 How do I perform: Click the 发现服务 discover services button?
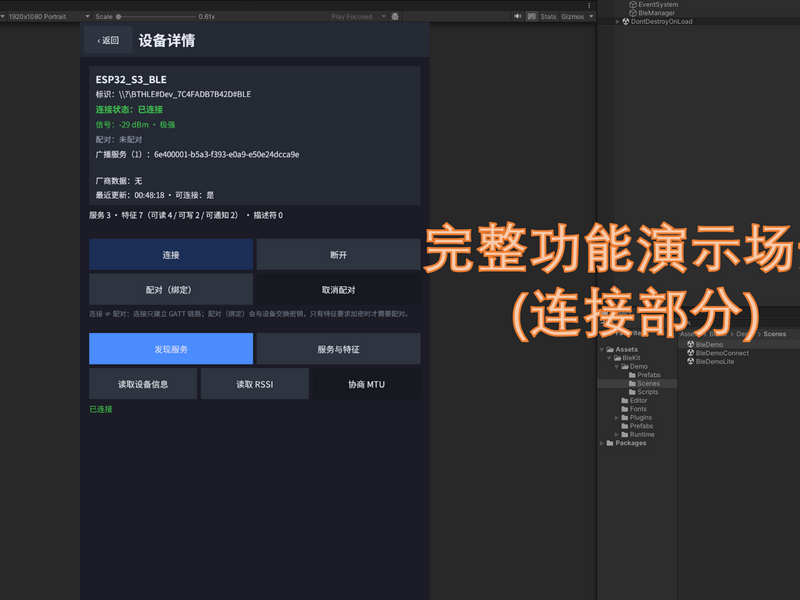[x=171, y=349]
